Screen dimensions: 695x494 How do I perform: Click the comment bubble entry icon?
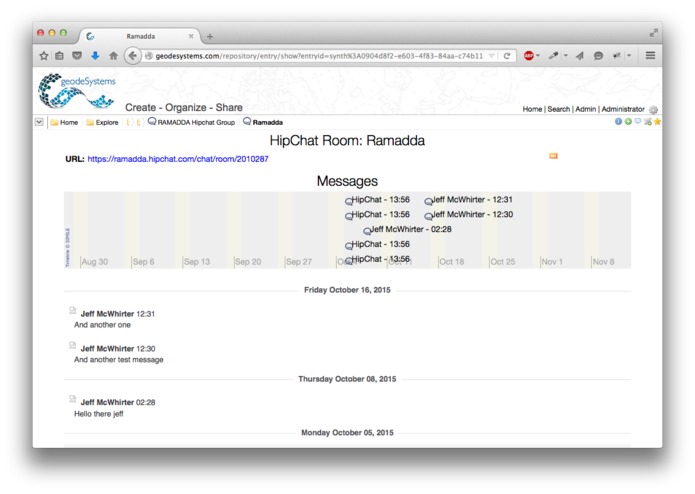click(x=638, y=121)
